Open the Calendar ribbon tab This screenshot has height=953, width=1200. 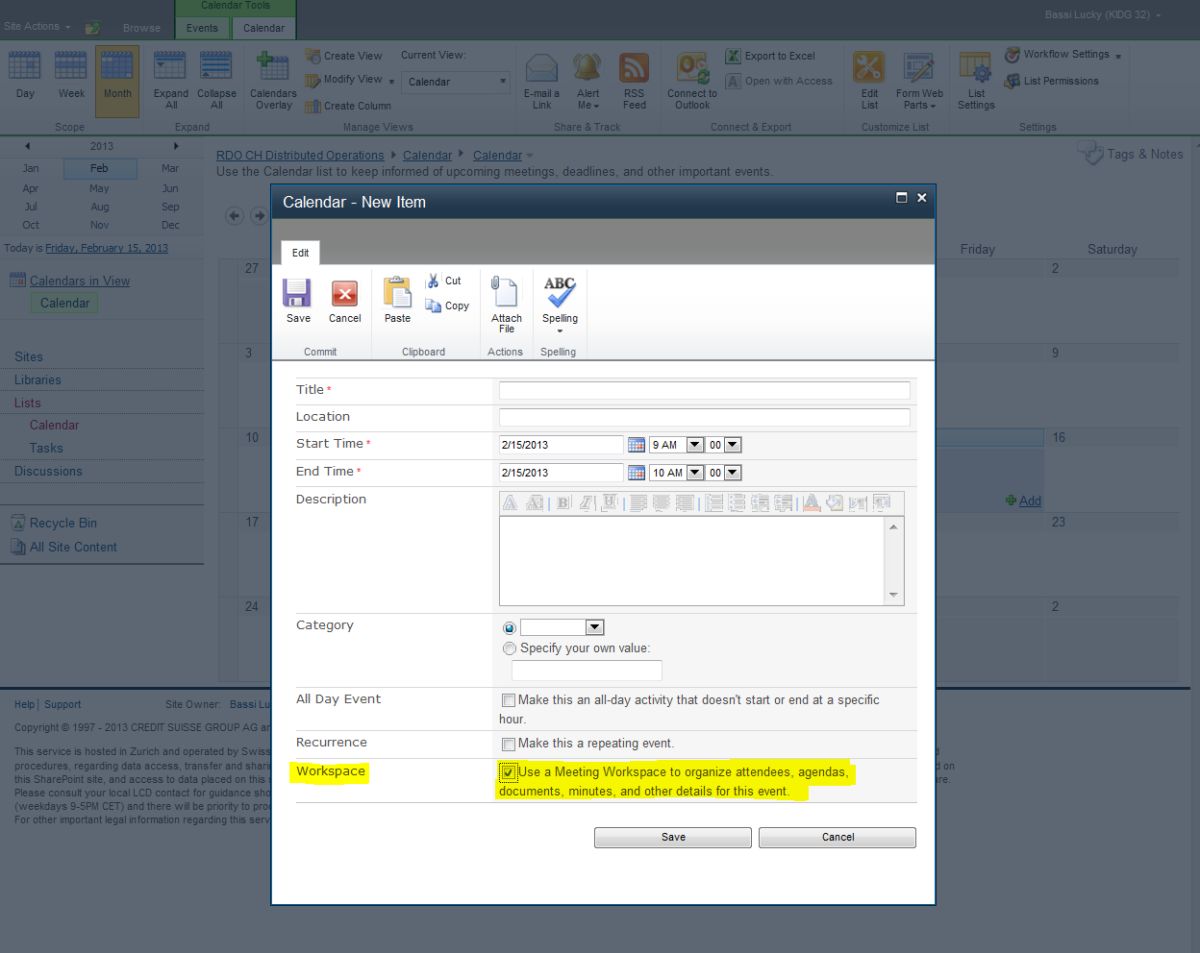click(264, 28)
